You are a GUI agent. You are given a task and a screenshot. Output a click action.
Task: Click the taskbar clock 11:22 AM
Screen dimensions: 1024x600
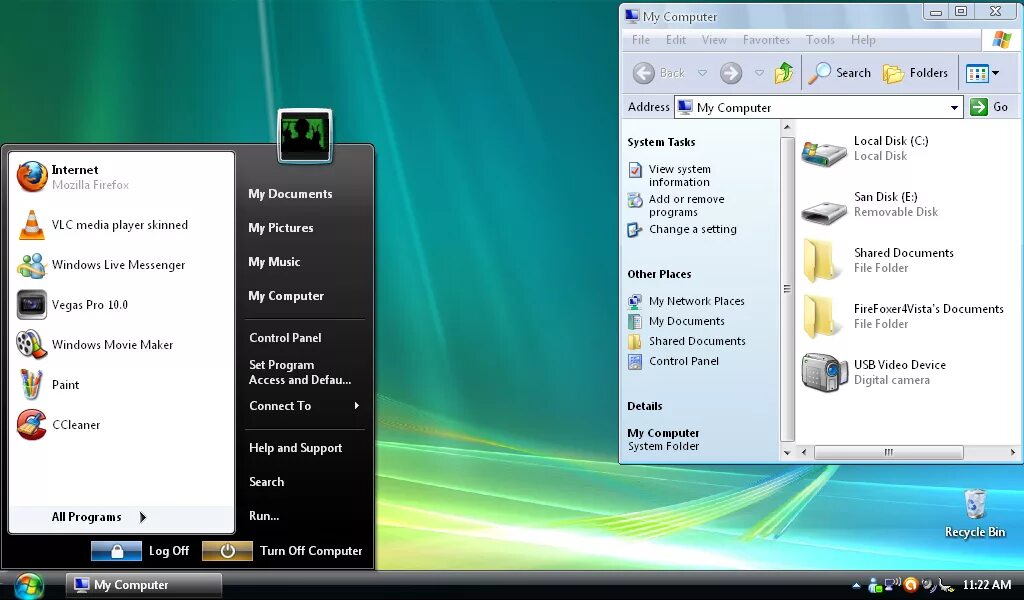tap(987, 585)
